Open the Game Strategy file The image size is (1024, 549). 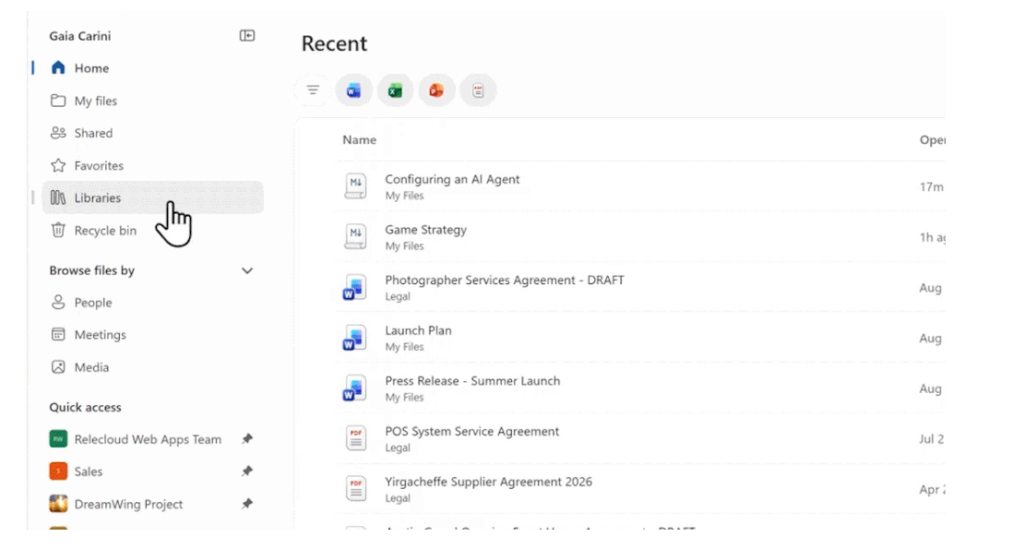tap(426, 230)
